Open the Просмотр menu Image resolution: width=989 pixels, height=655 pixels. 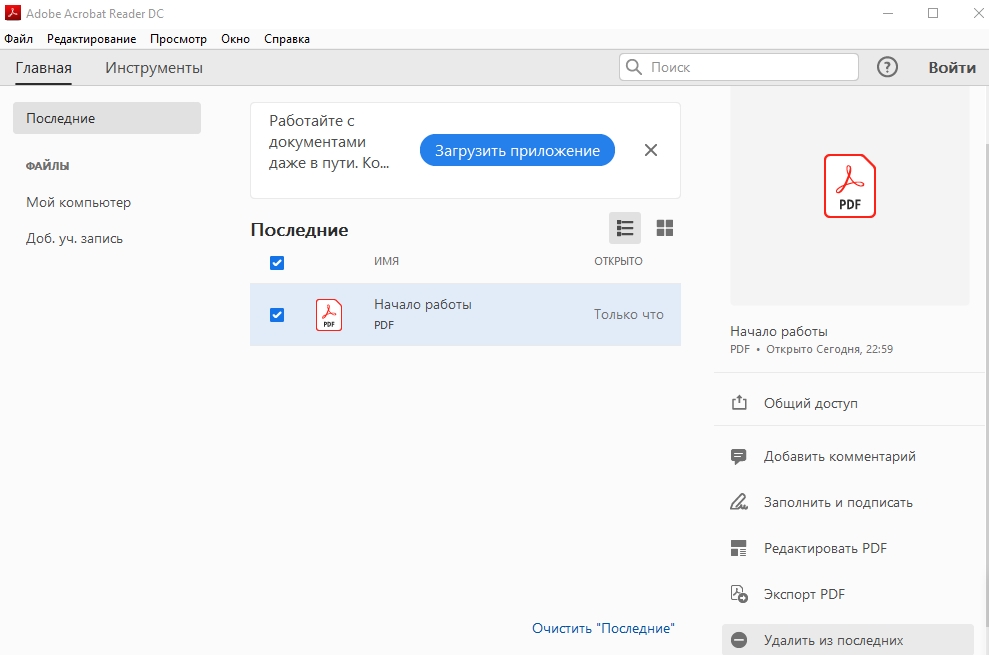point(178,39)
